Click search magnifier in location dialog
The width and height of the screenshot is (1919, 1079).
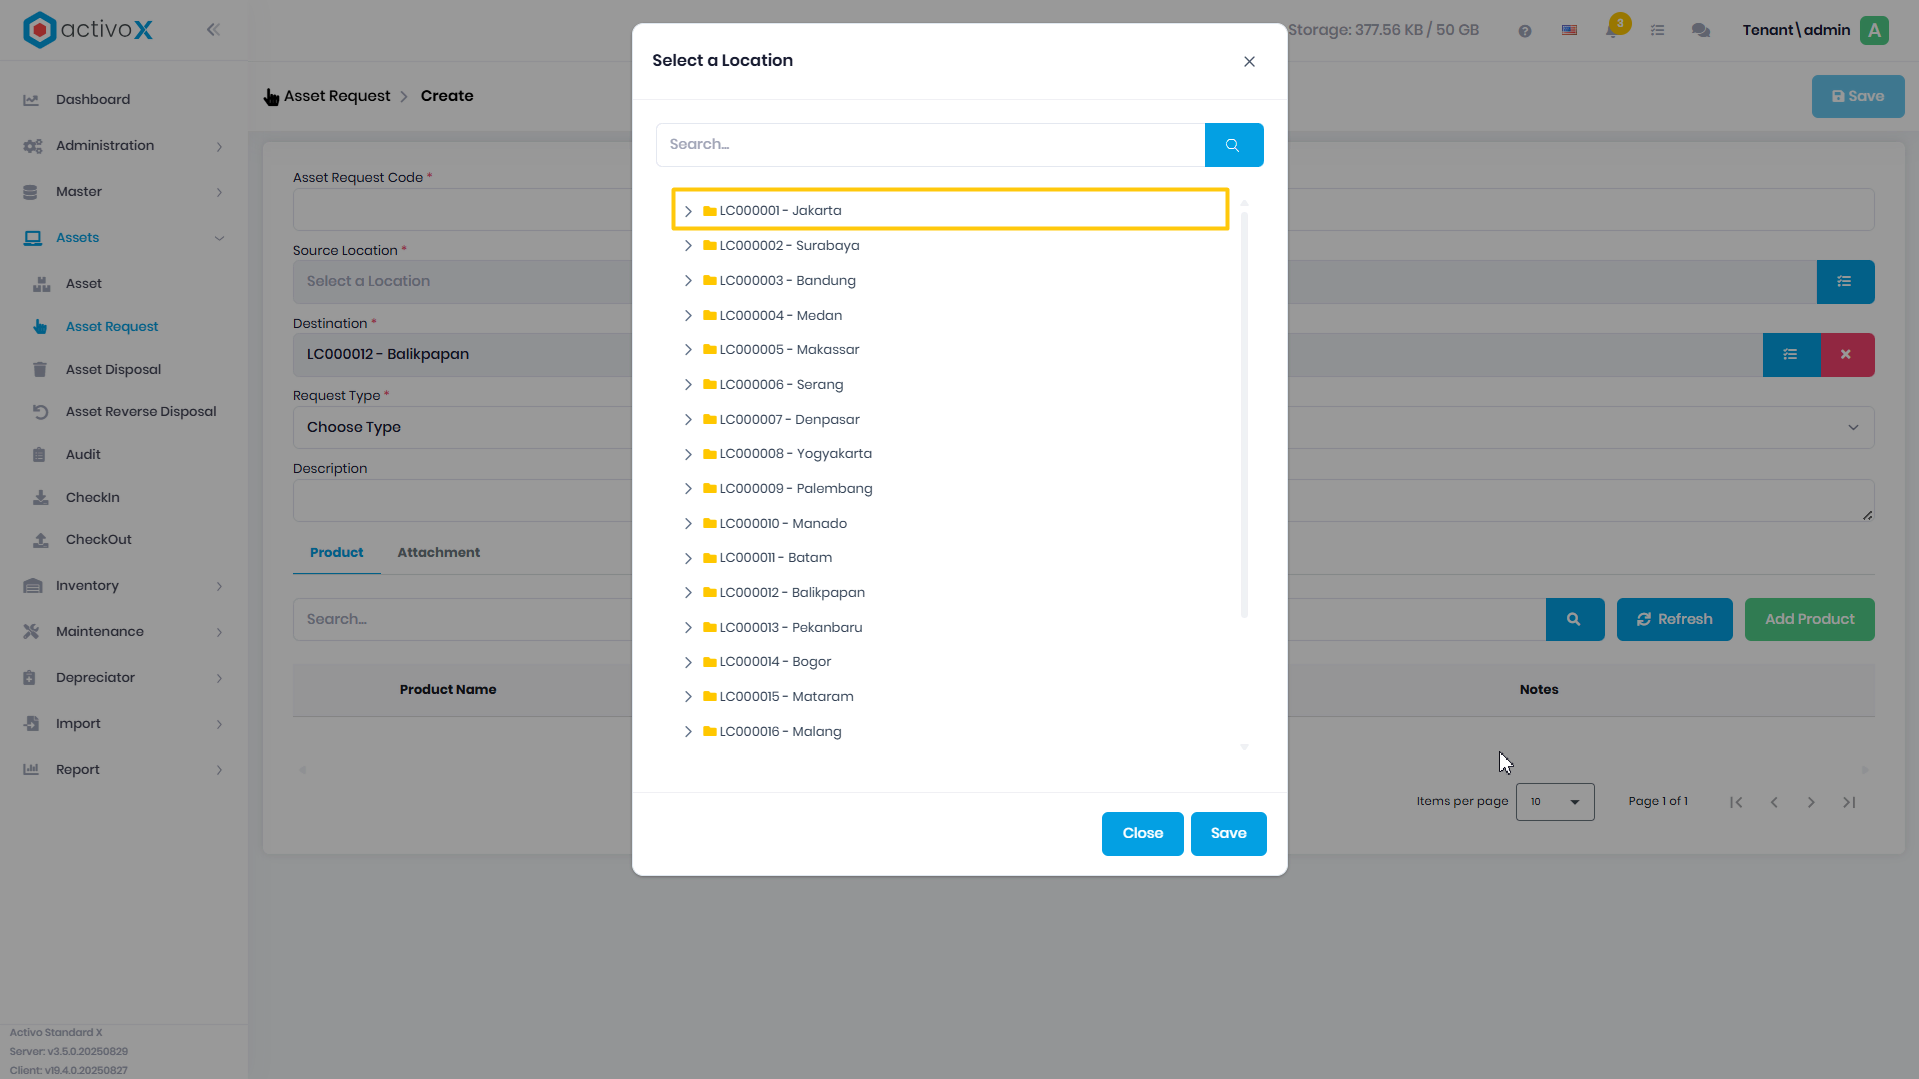point(1233,145)
